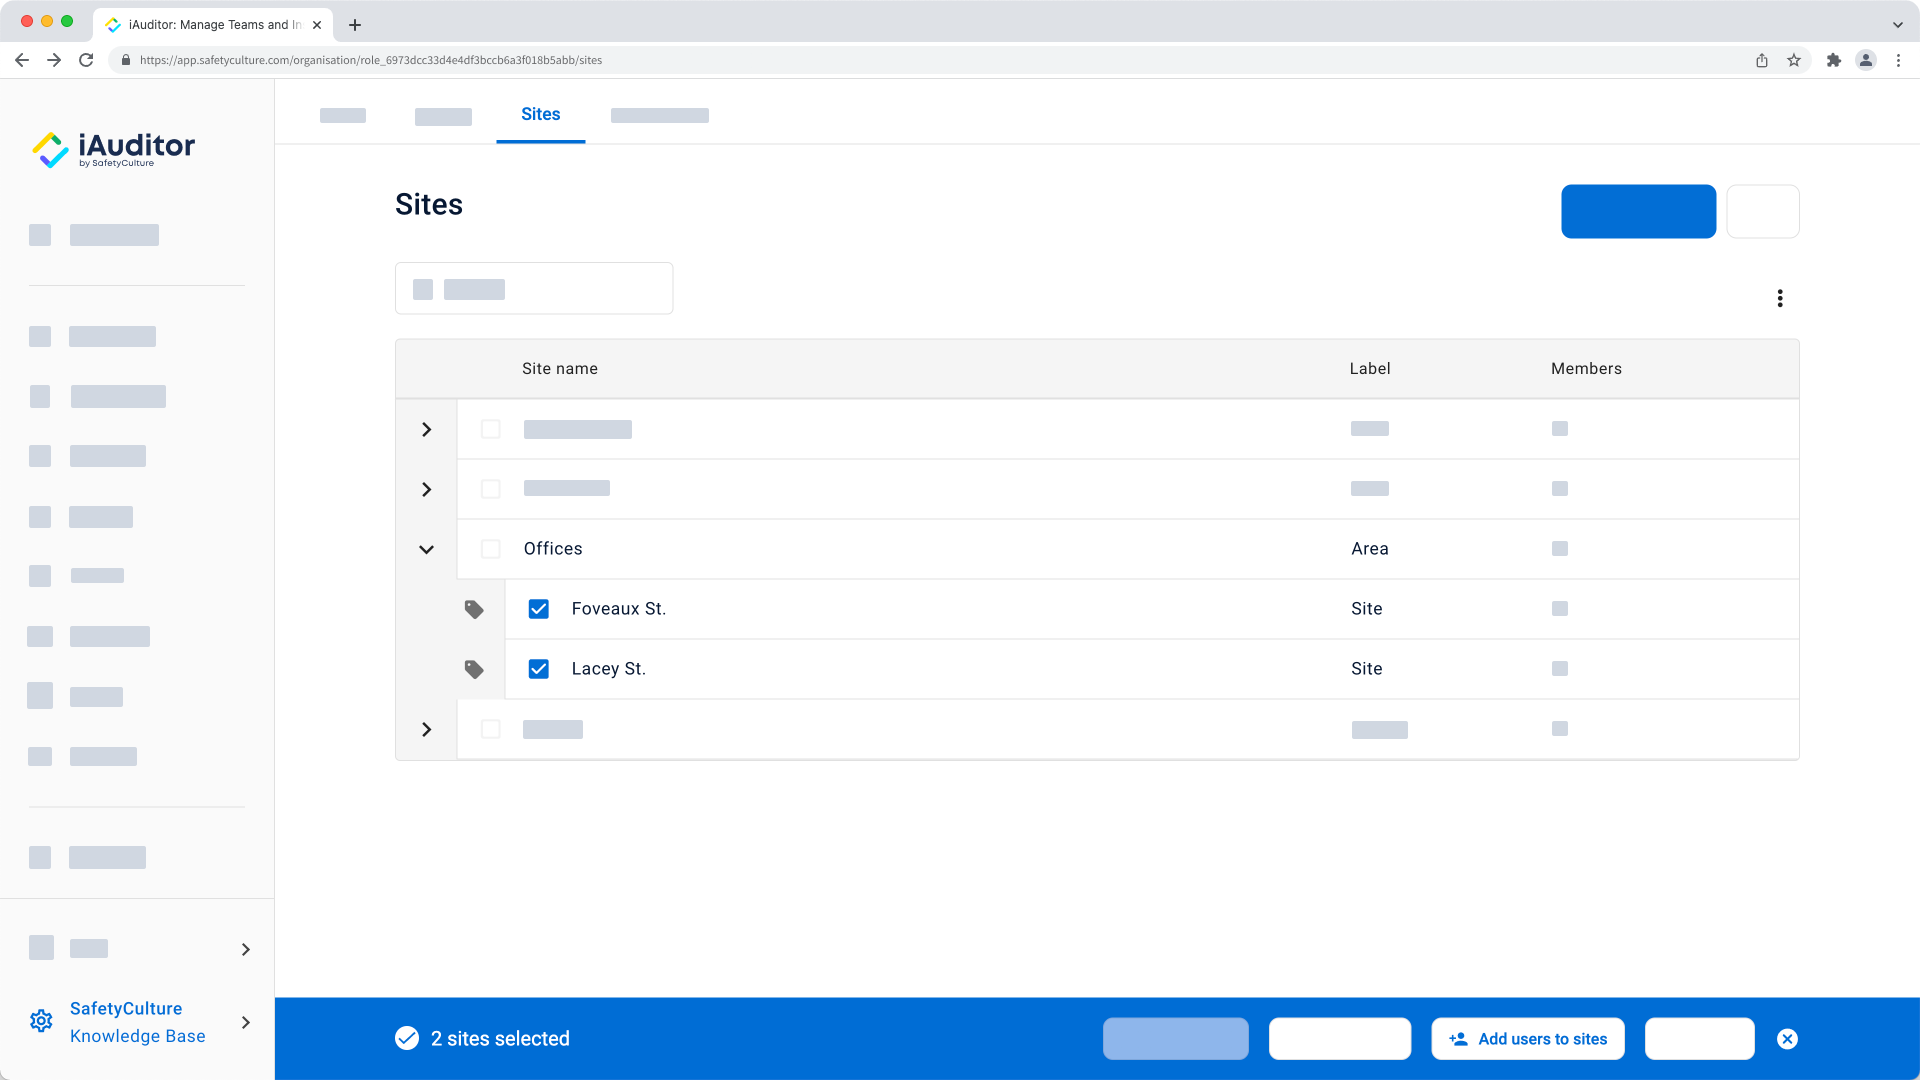This screenshot has height=1080, width=1920.
Task: Uncheck the Lacey St. checkbox
Action: tap(539, 669)
